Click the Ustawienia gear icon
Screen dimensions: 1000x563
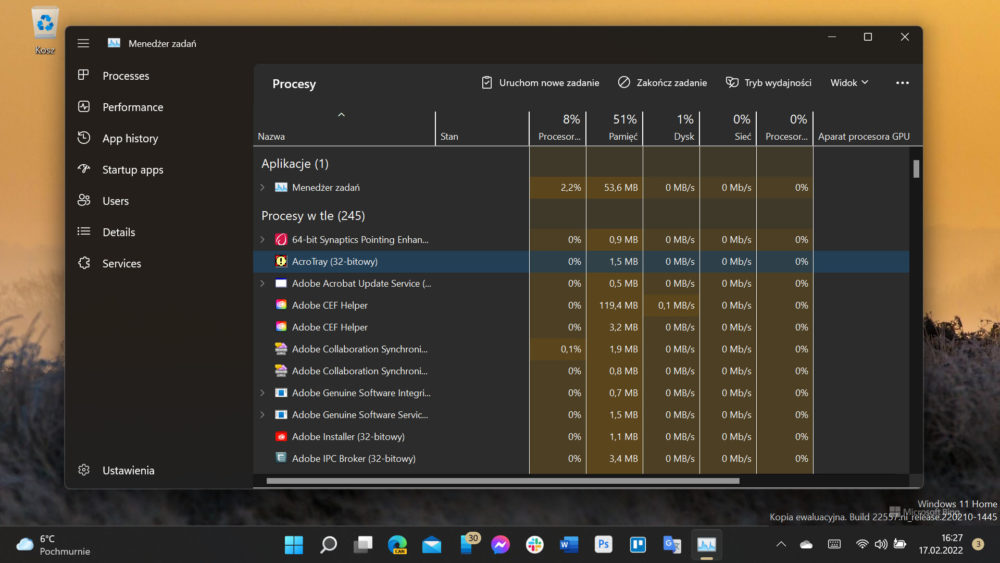(x=84, y=470)
